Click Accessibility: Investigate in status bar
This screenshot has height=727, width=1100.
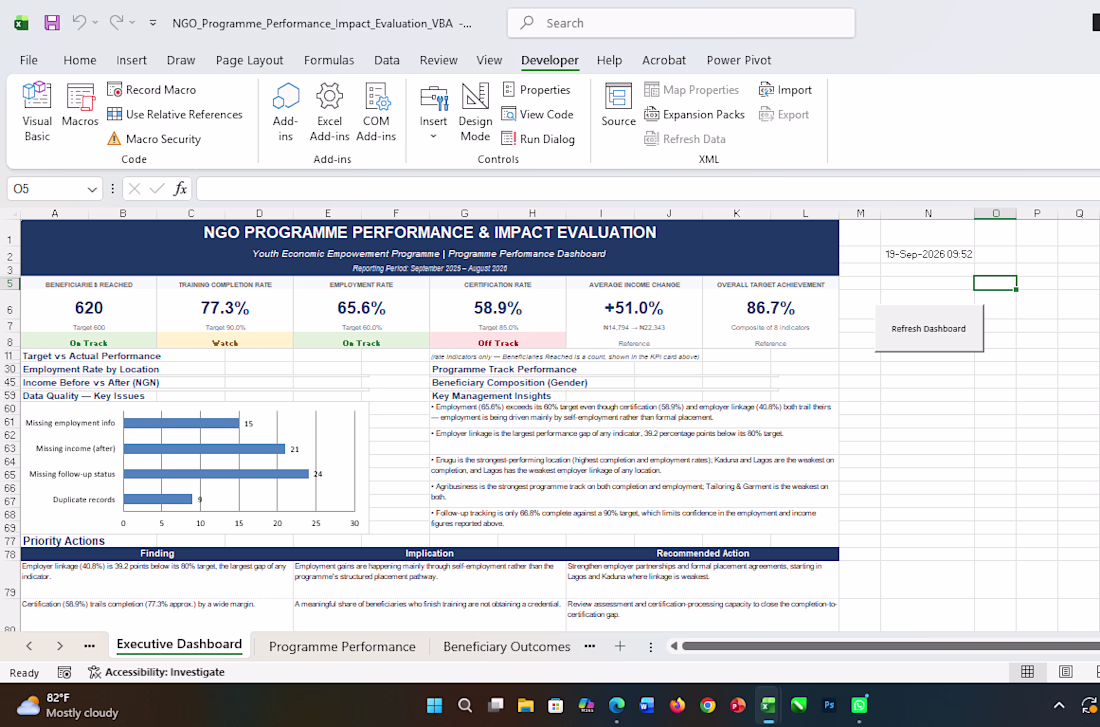point(156,672)
